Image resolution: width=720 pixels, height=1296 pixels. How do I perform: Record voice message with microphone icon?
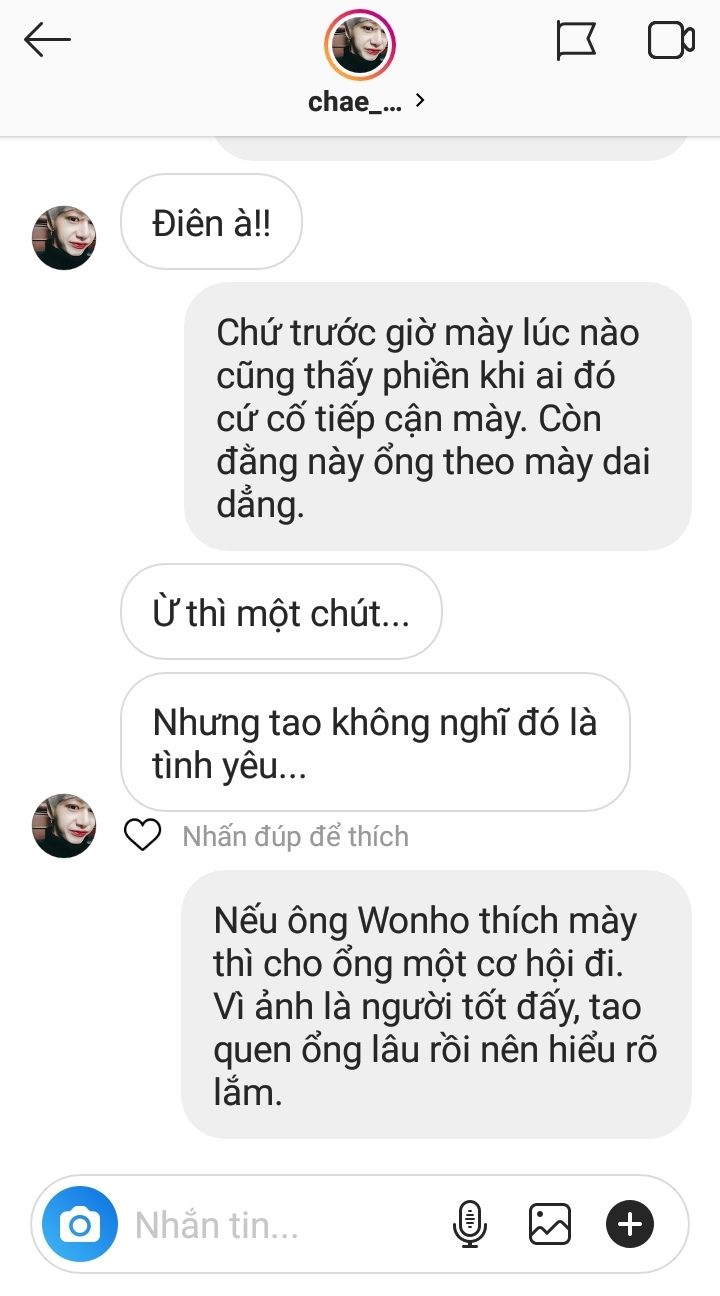tap(469, 1224)
